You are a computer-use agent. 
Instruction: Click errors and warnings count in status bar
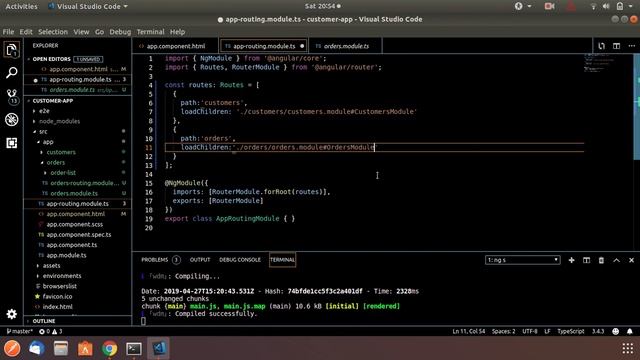[51, 331]
